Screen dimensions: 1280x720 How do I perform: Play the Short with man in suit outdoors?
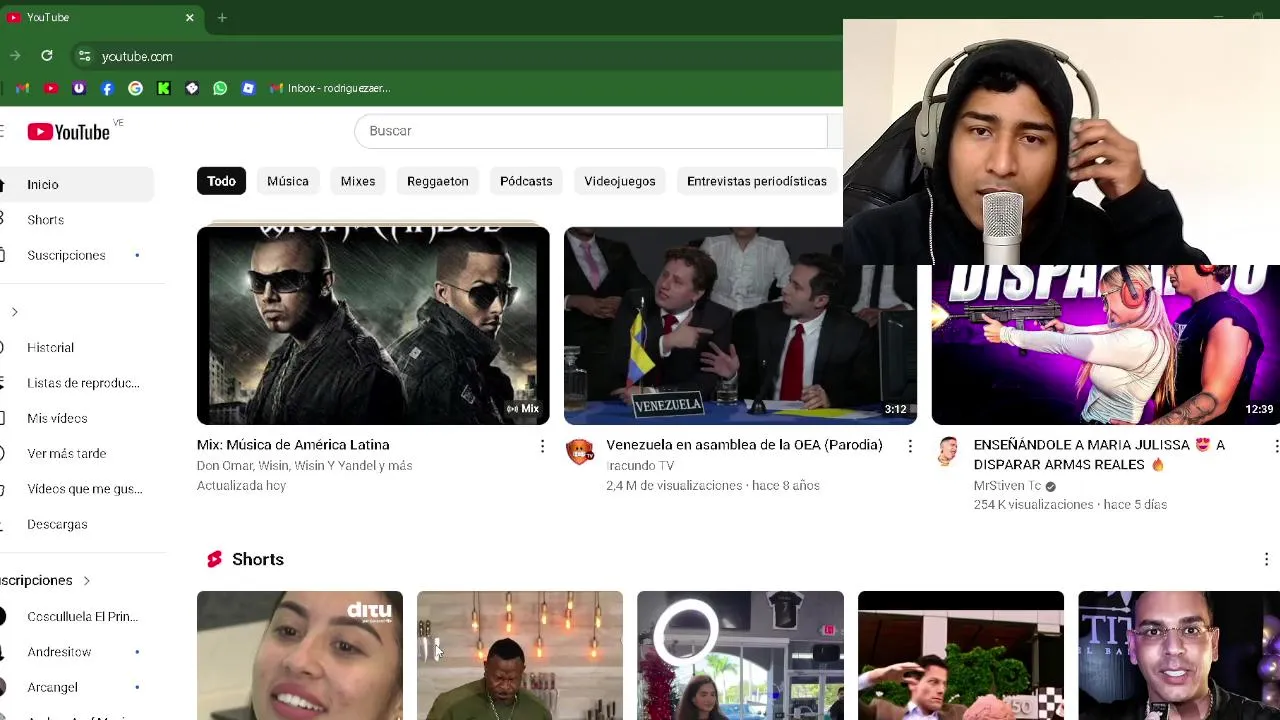pos(961,656)
